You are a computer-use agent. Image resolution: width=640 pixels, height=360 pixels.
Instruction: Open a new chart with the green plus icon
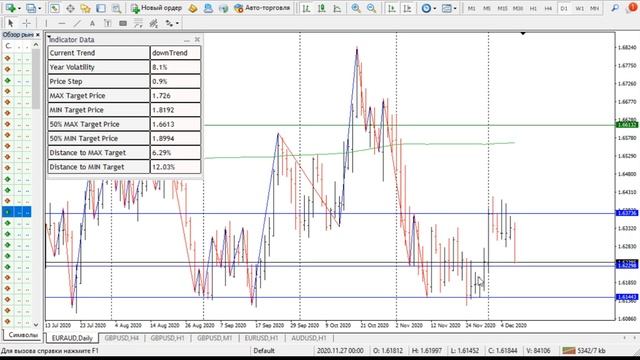tap(10, 8)
